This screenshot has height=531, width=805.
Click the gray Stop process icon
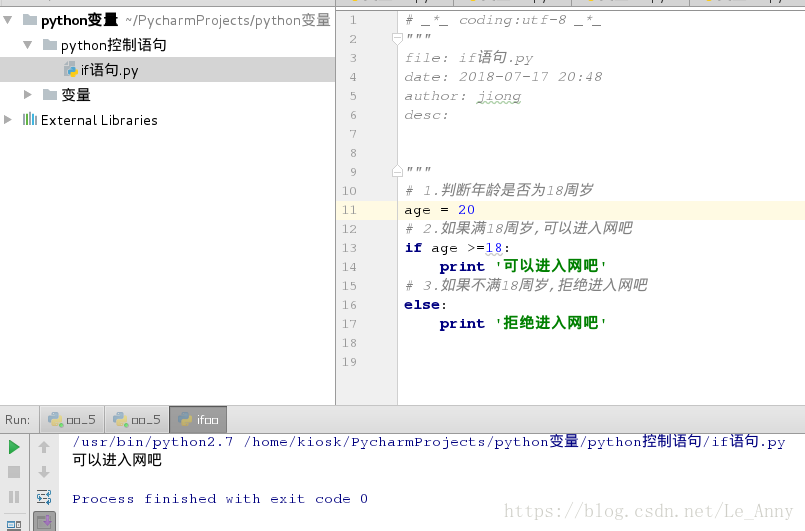[x=14, y=472]
